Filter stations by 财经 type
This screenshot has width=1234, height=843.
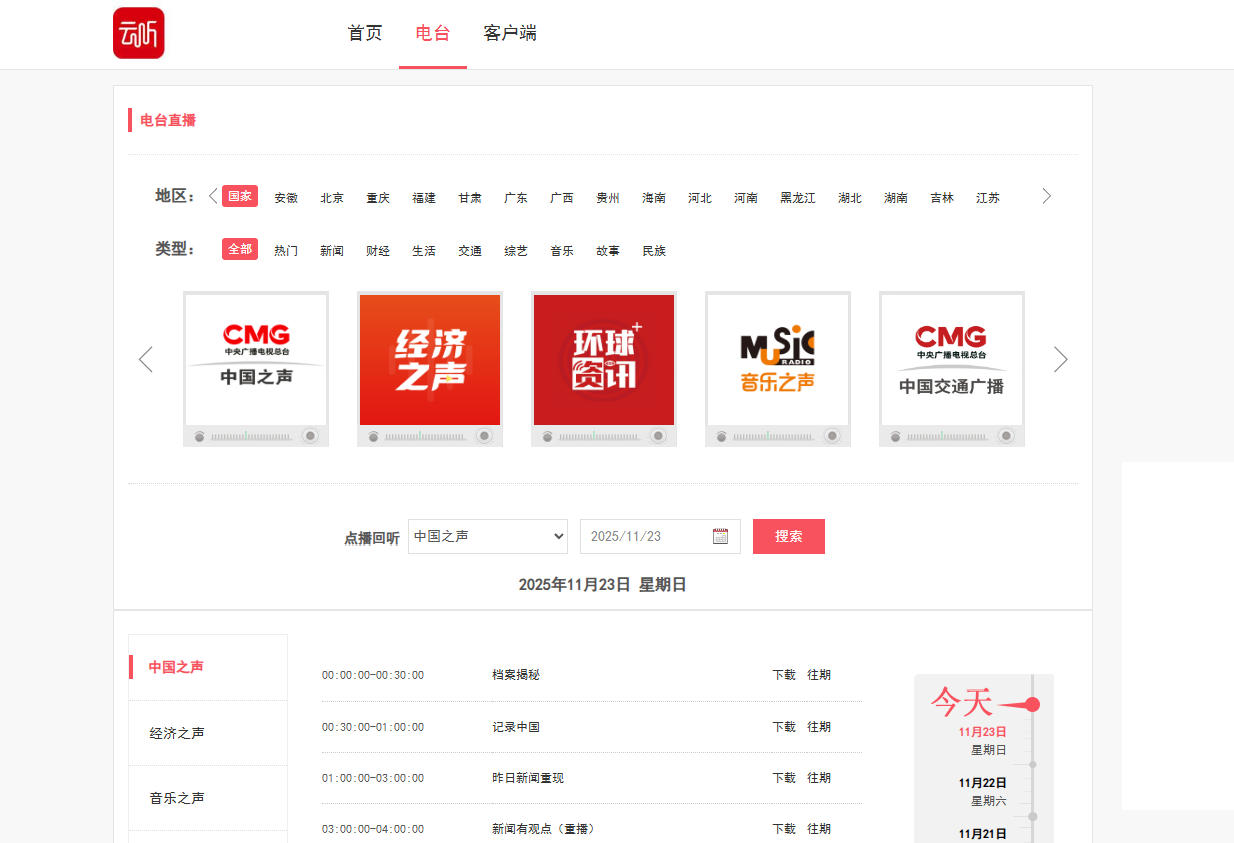(378, 251)
